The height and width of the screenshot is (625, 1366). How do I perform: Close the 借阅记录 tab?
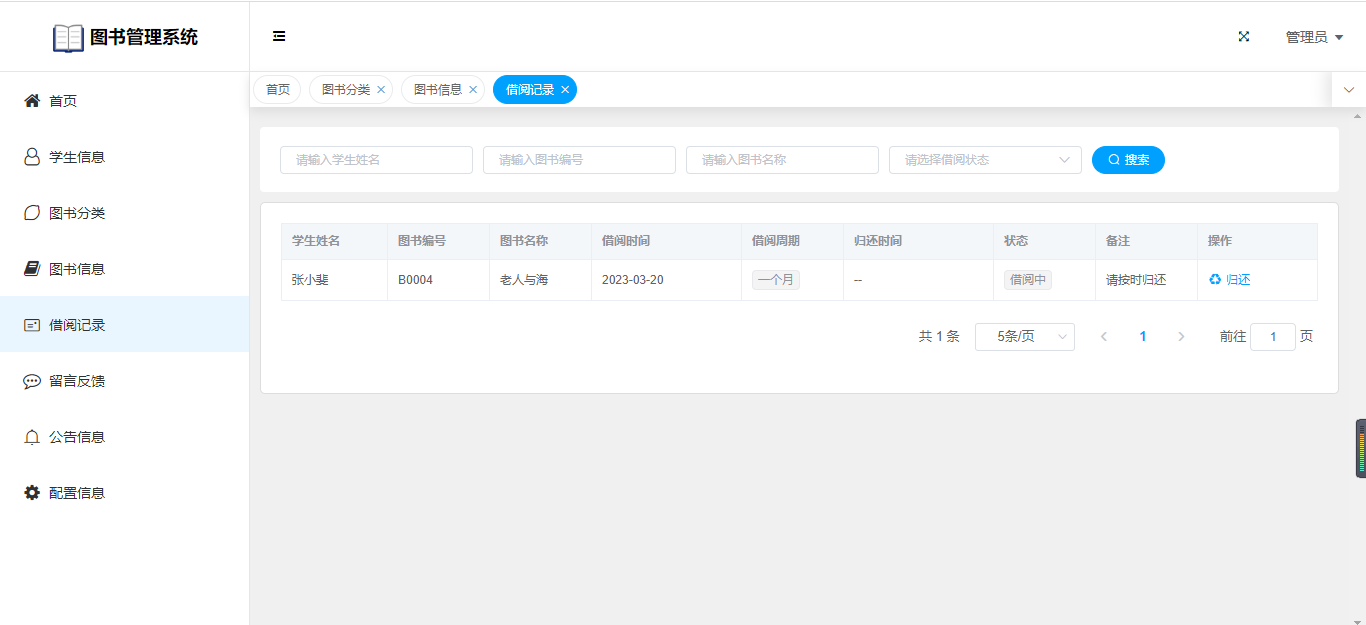pyautogui.click(x=565, y=90)
